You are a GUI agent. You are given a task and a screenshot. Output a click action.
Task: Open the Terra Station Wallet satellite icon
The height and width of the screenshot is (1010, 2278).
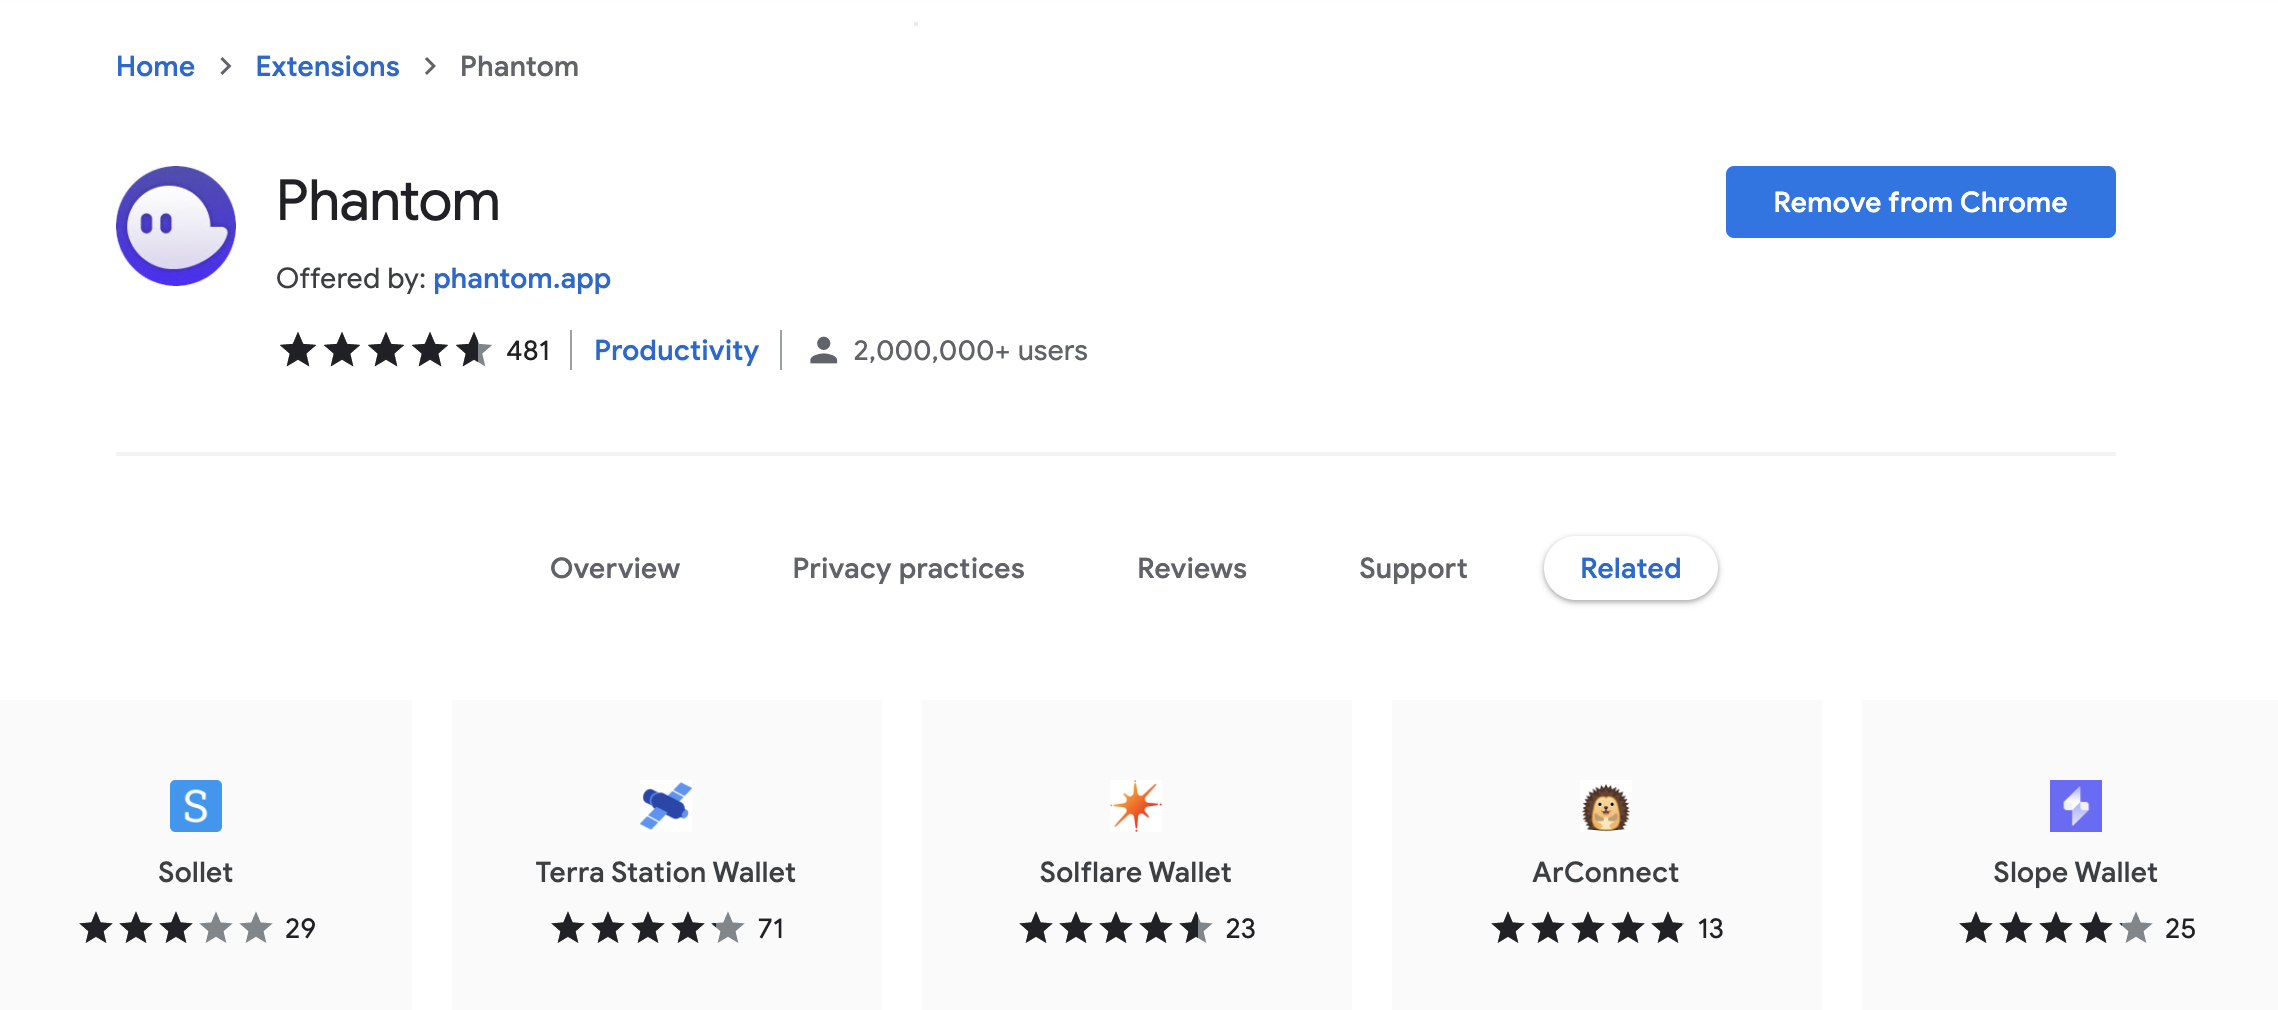pyautogui.click(x=666, y=806)
